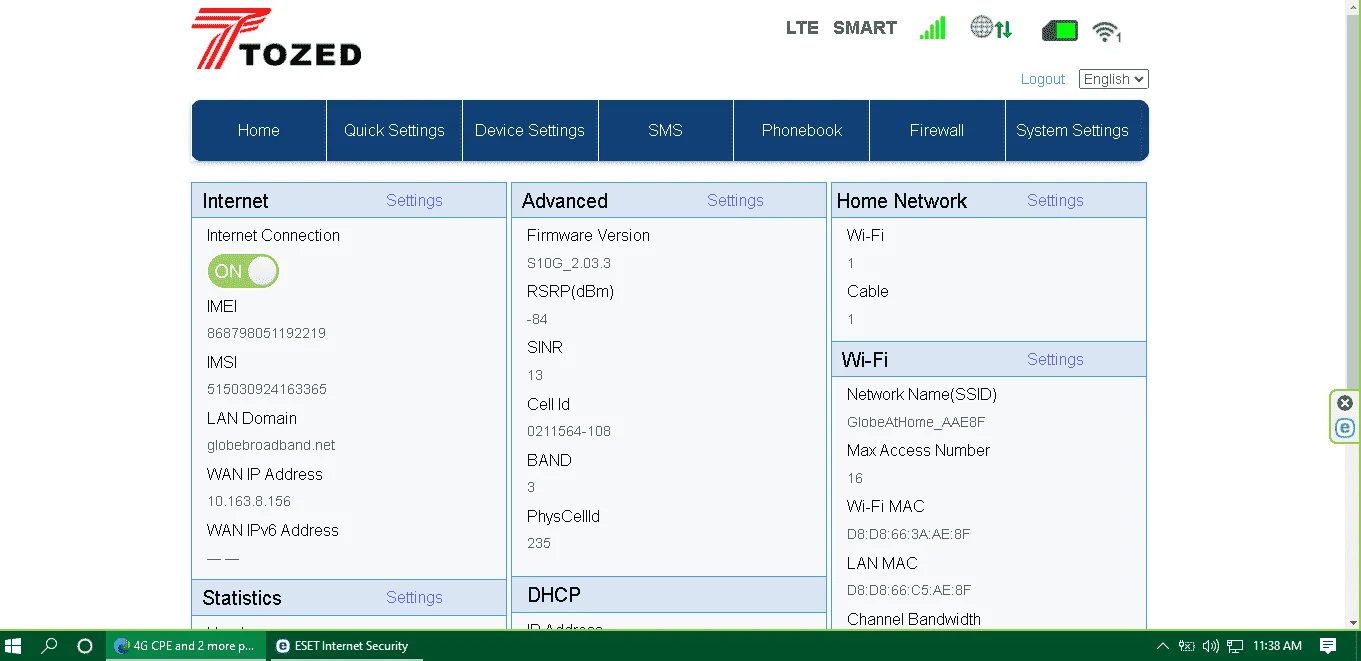This screenshot has width=1361, height=661.
Task: Click the LTE network type indicator
Action: (802, 28)
